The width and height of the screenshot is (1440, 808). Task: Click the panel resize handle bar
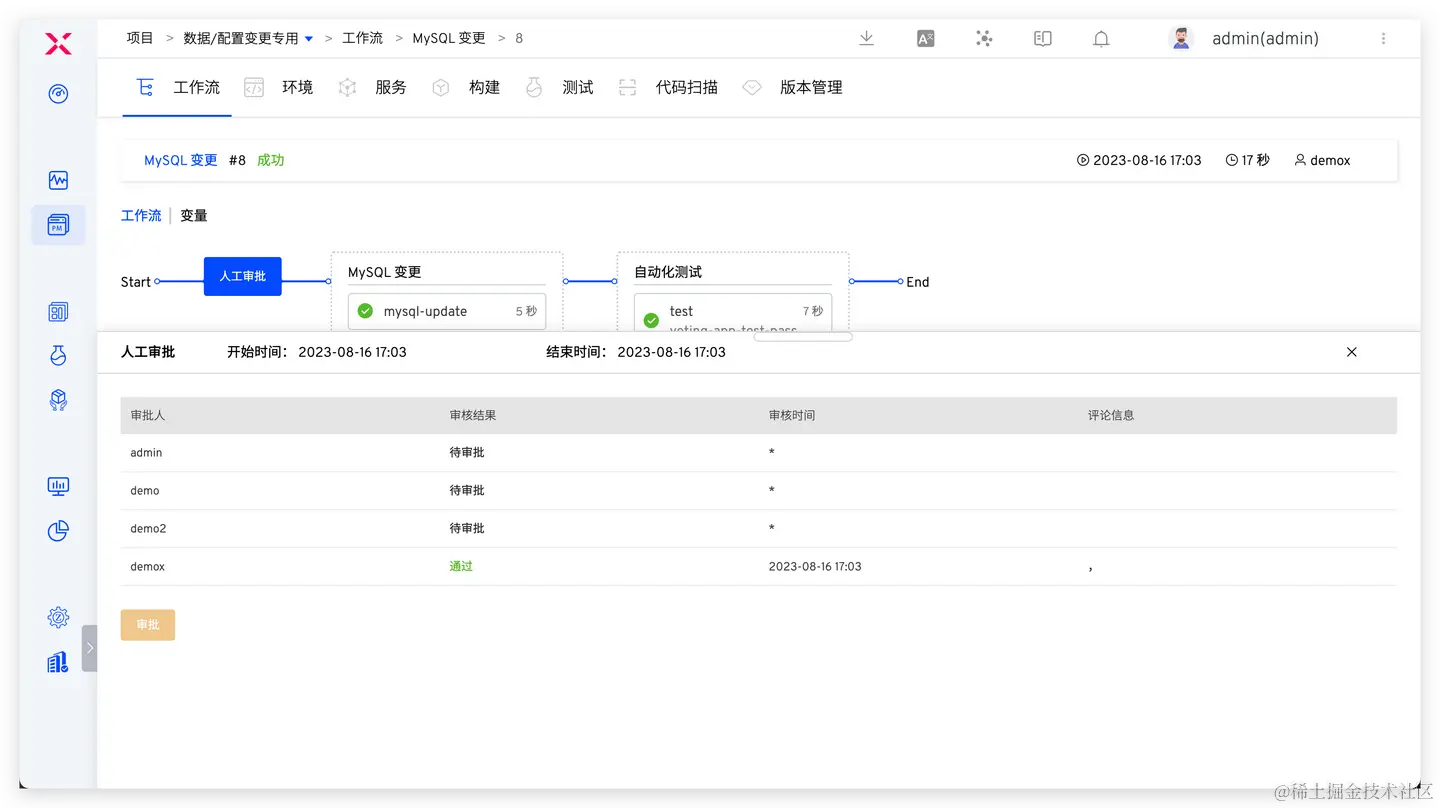point(803,337)
